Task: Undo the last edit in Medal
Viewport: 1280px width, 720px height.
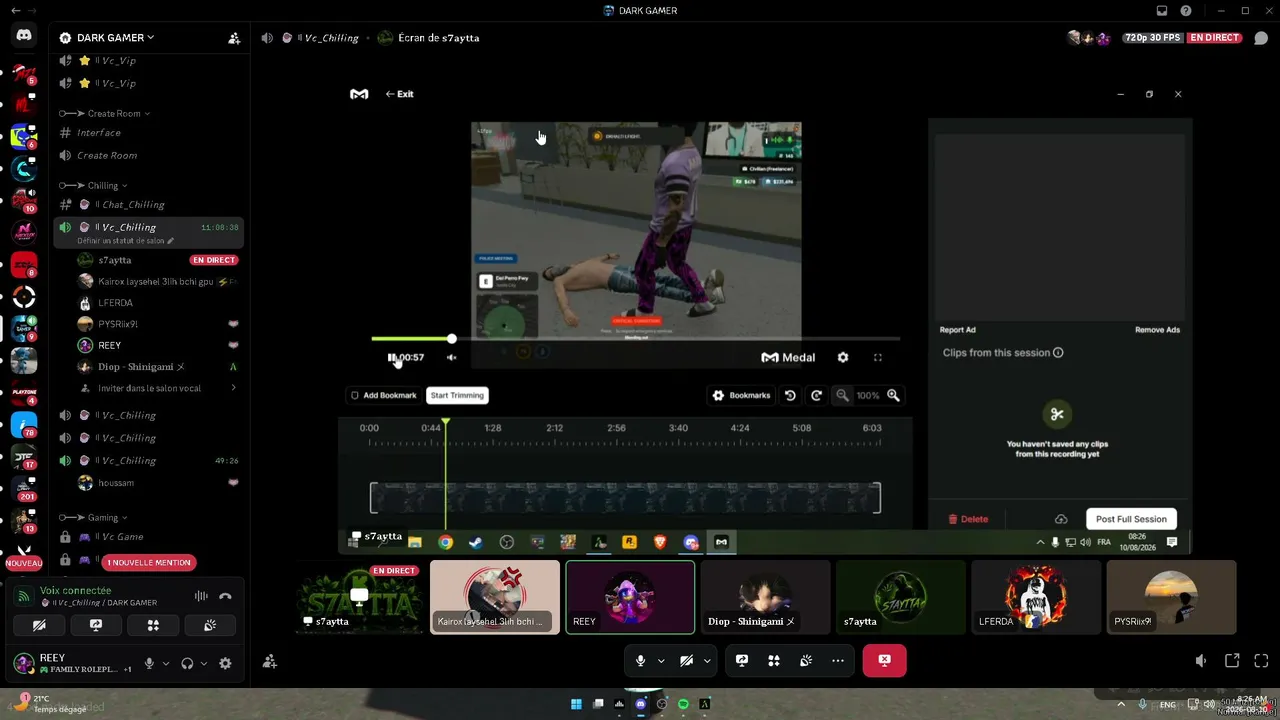Action: pos(790,395)
